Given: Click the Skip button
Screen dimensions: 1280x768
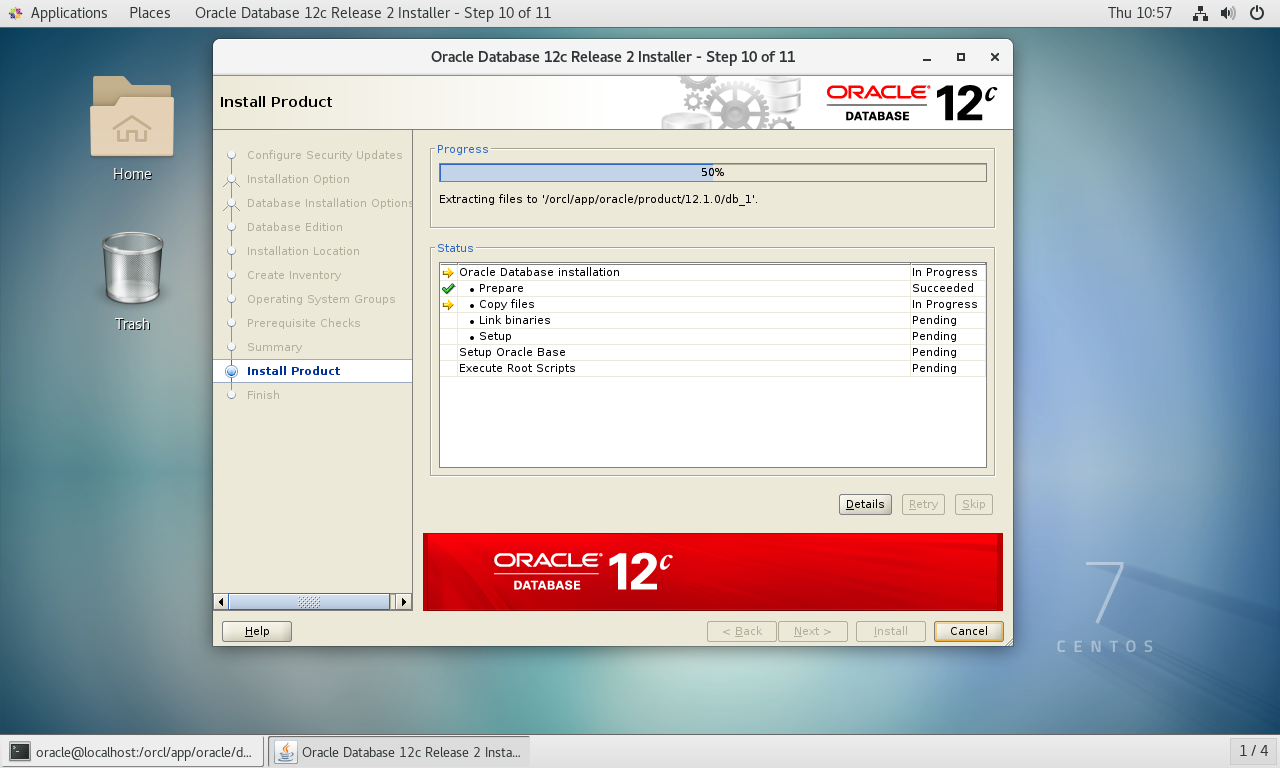Looking at the screenshot, I should [x=974, y=504].
